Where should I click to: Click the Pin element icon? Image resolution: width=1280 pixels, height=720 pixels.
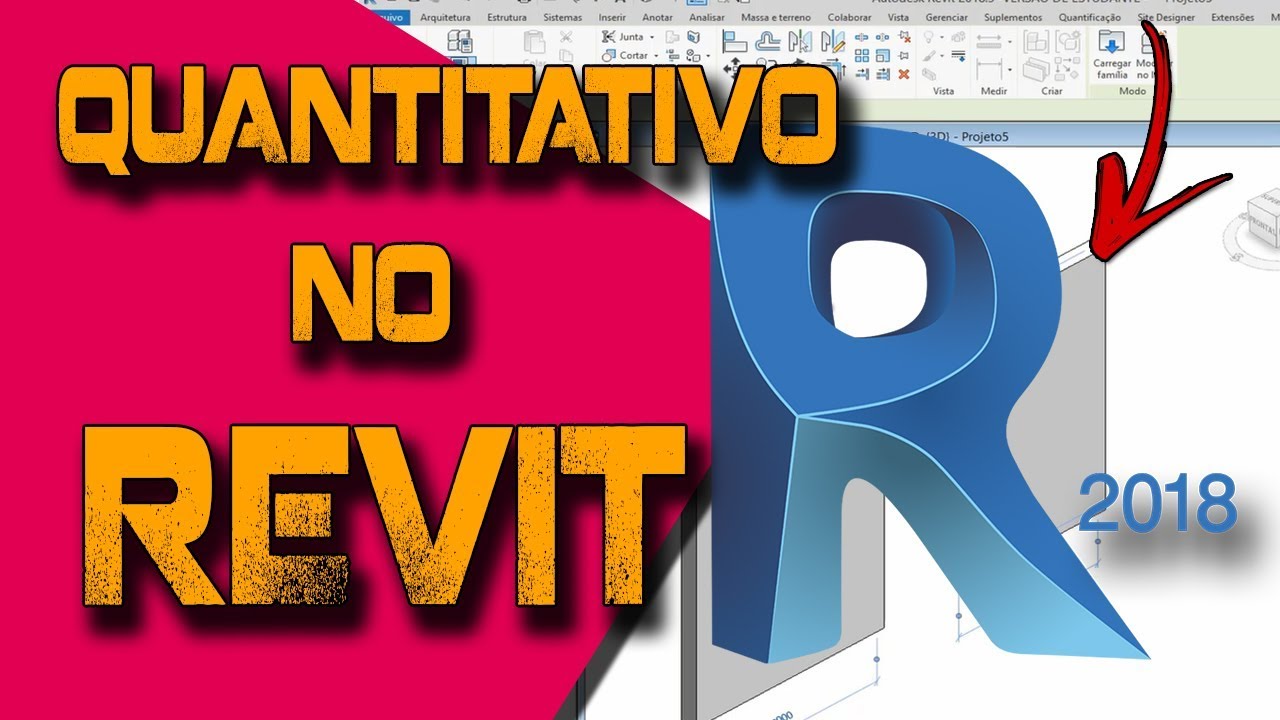pos(903,56)
